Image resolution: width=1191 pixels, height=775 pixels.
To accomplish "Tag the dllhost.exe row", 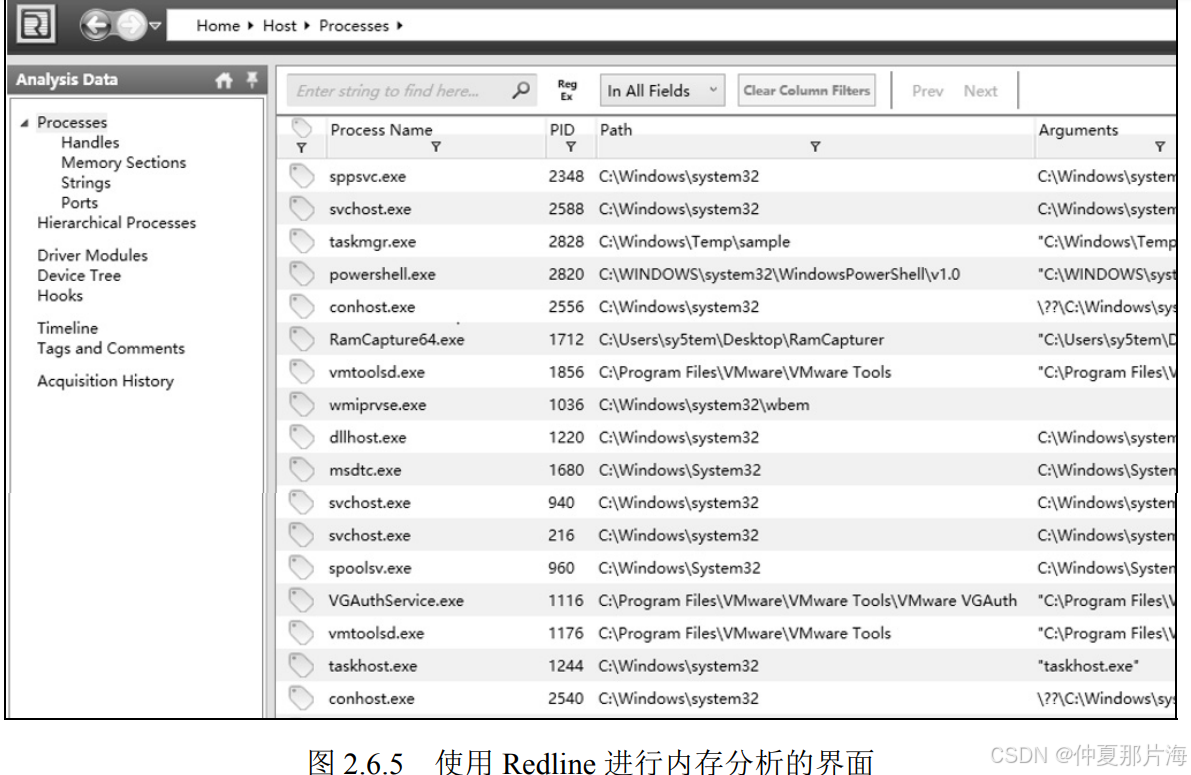I will click(302, 438).
